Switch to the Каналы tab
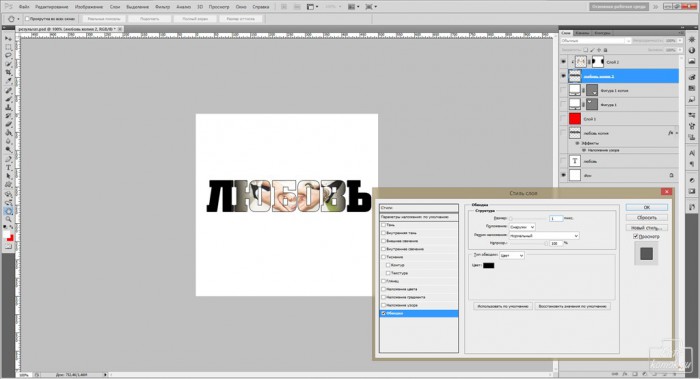Image resolution: width=700 pixels, height=379 pixels. point(582,33)
